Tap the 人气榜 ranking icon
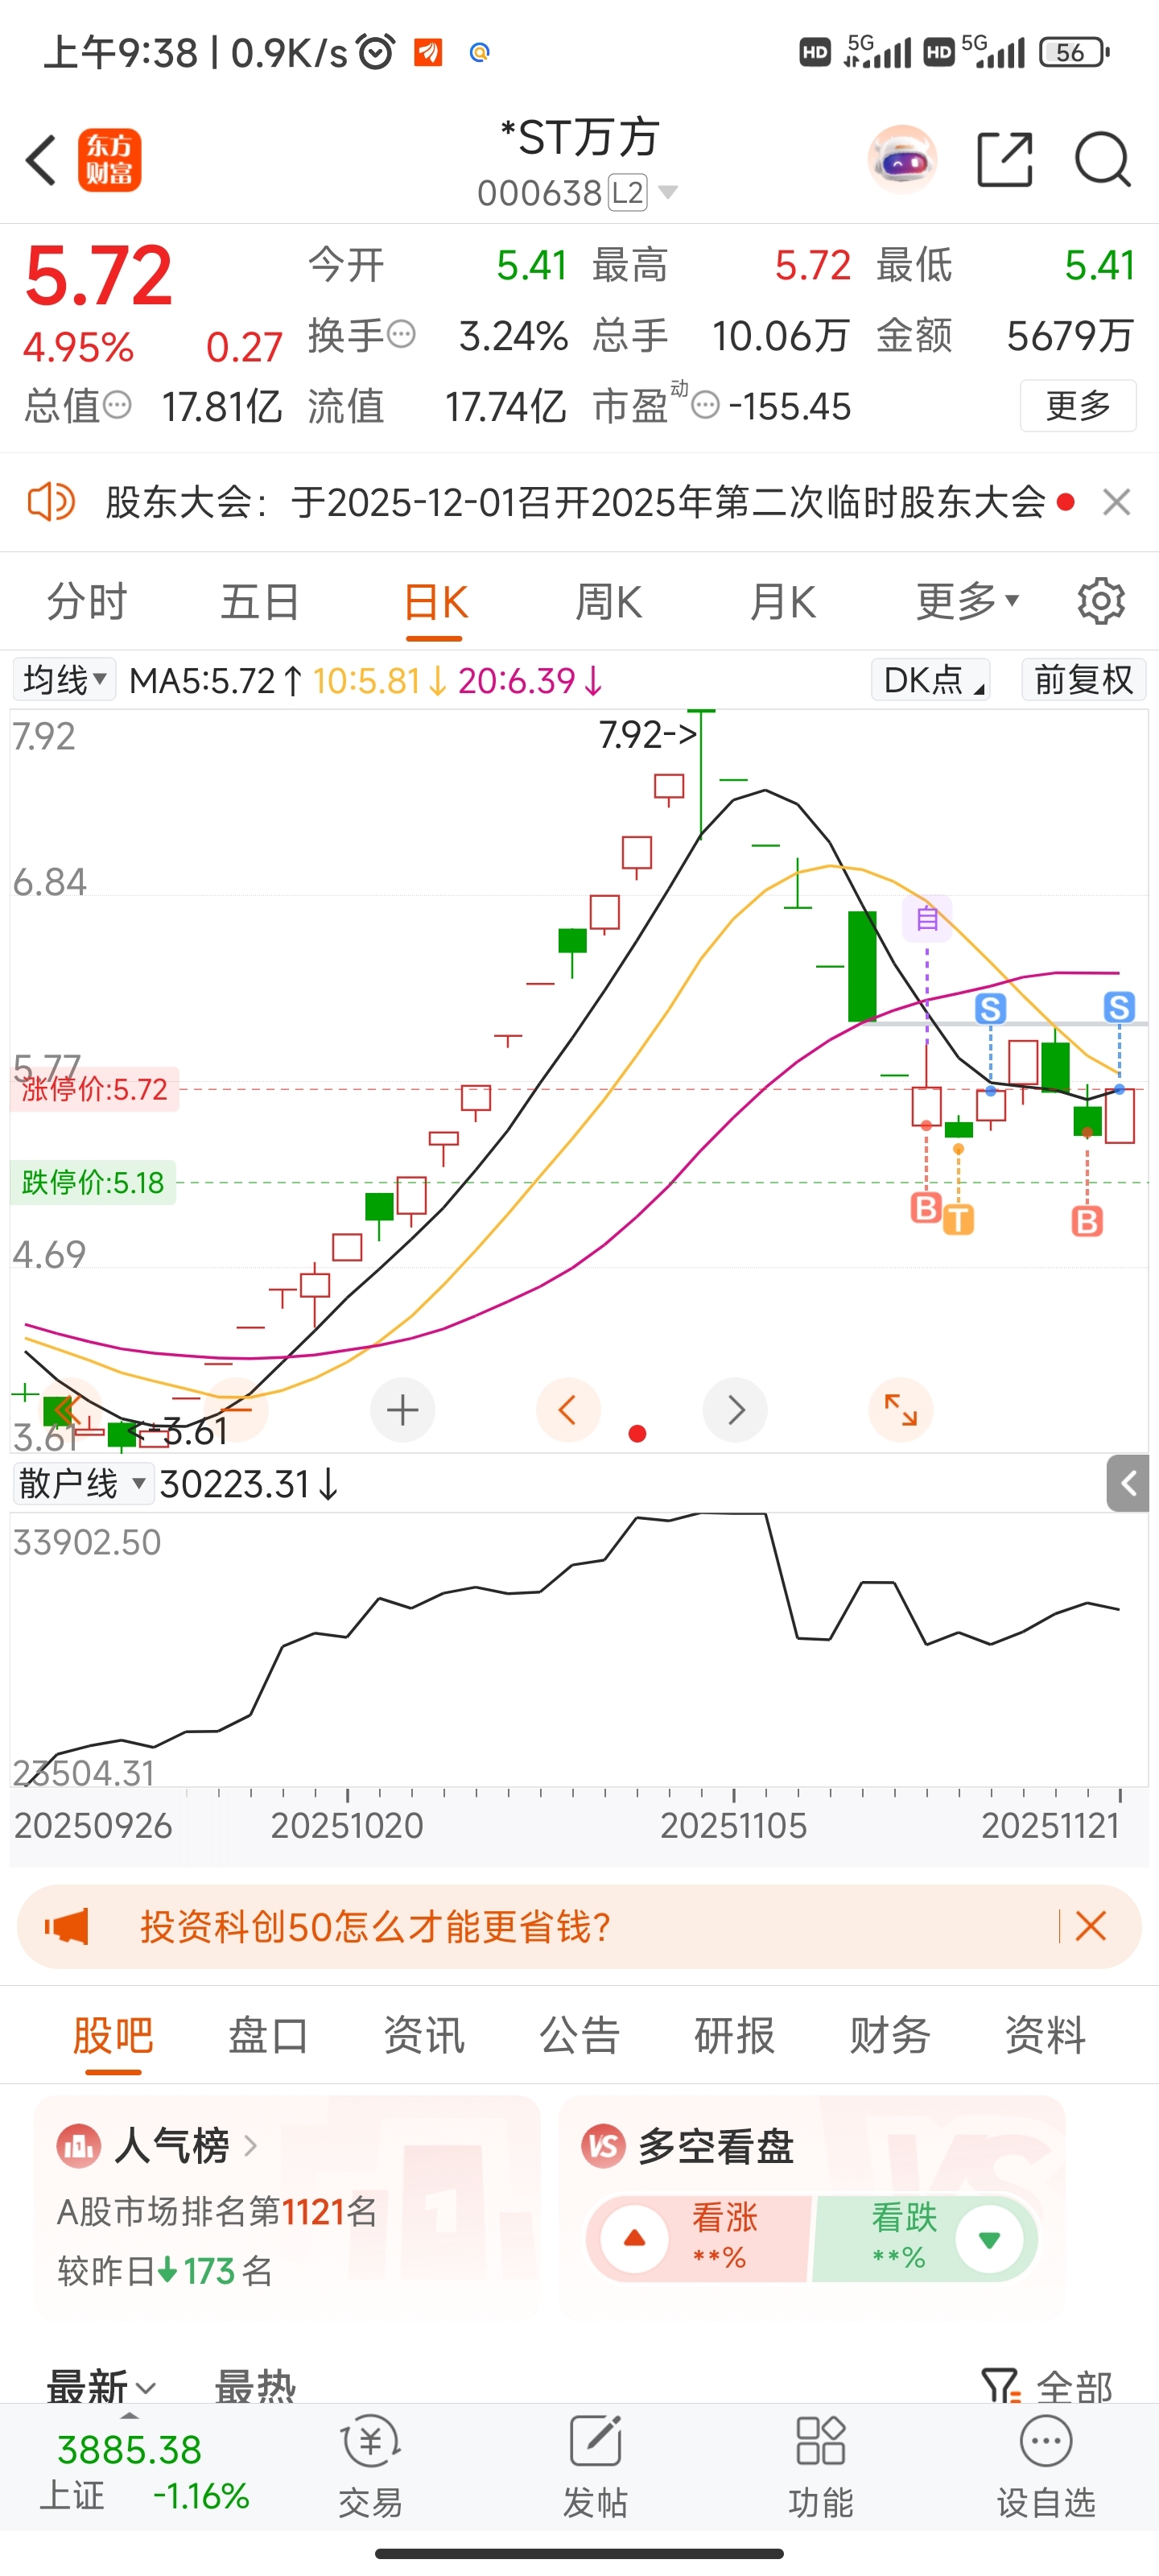 coord(79,2145)
